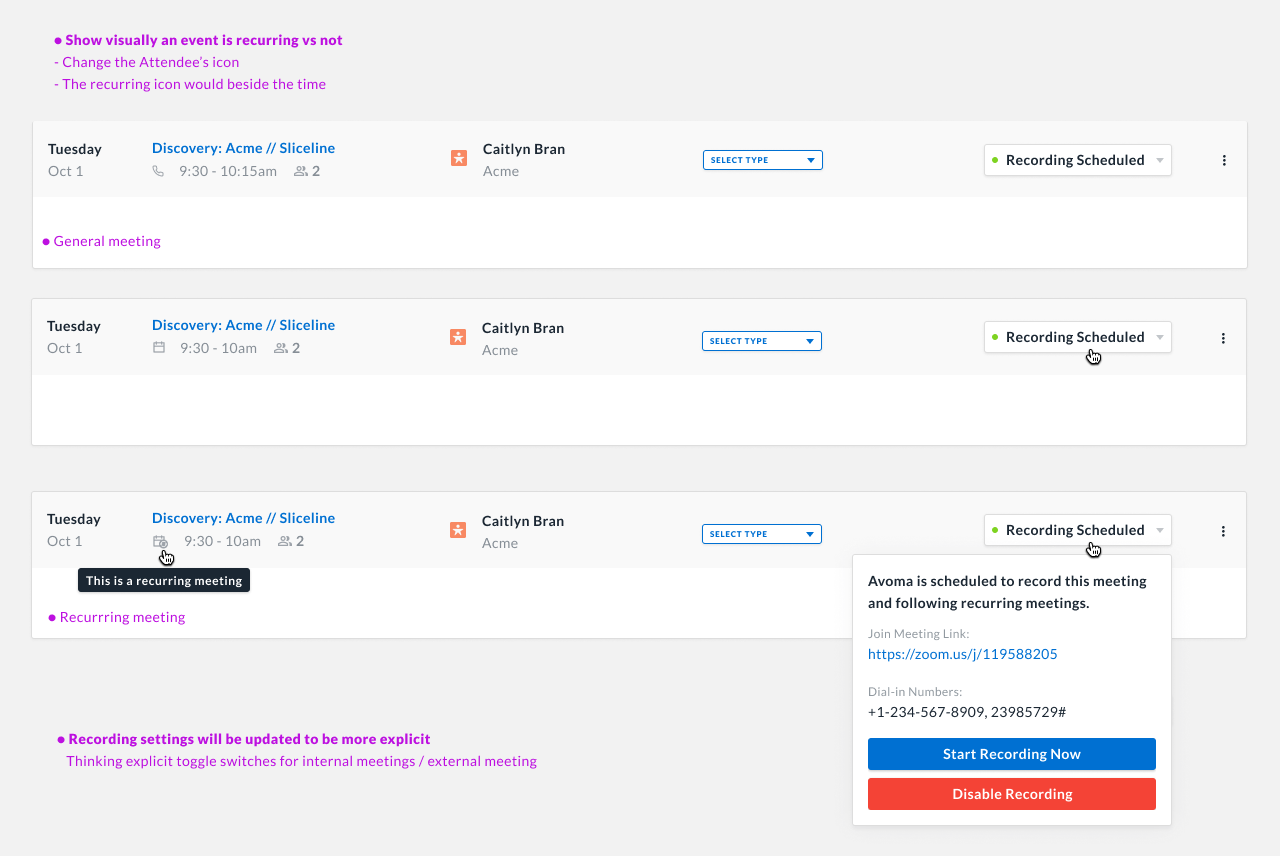Click the Join Meeting Link label
Image resolution: width=1280 pixels, height=856 pixels.
(919, 633)
